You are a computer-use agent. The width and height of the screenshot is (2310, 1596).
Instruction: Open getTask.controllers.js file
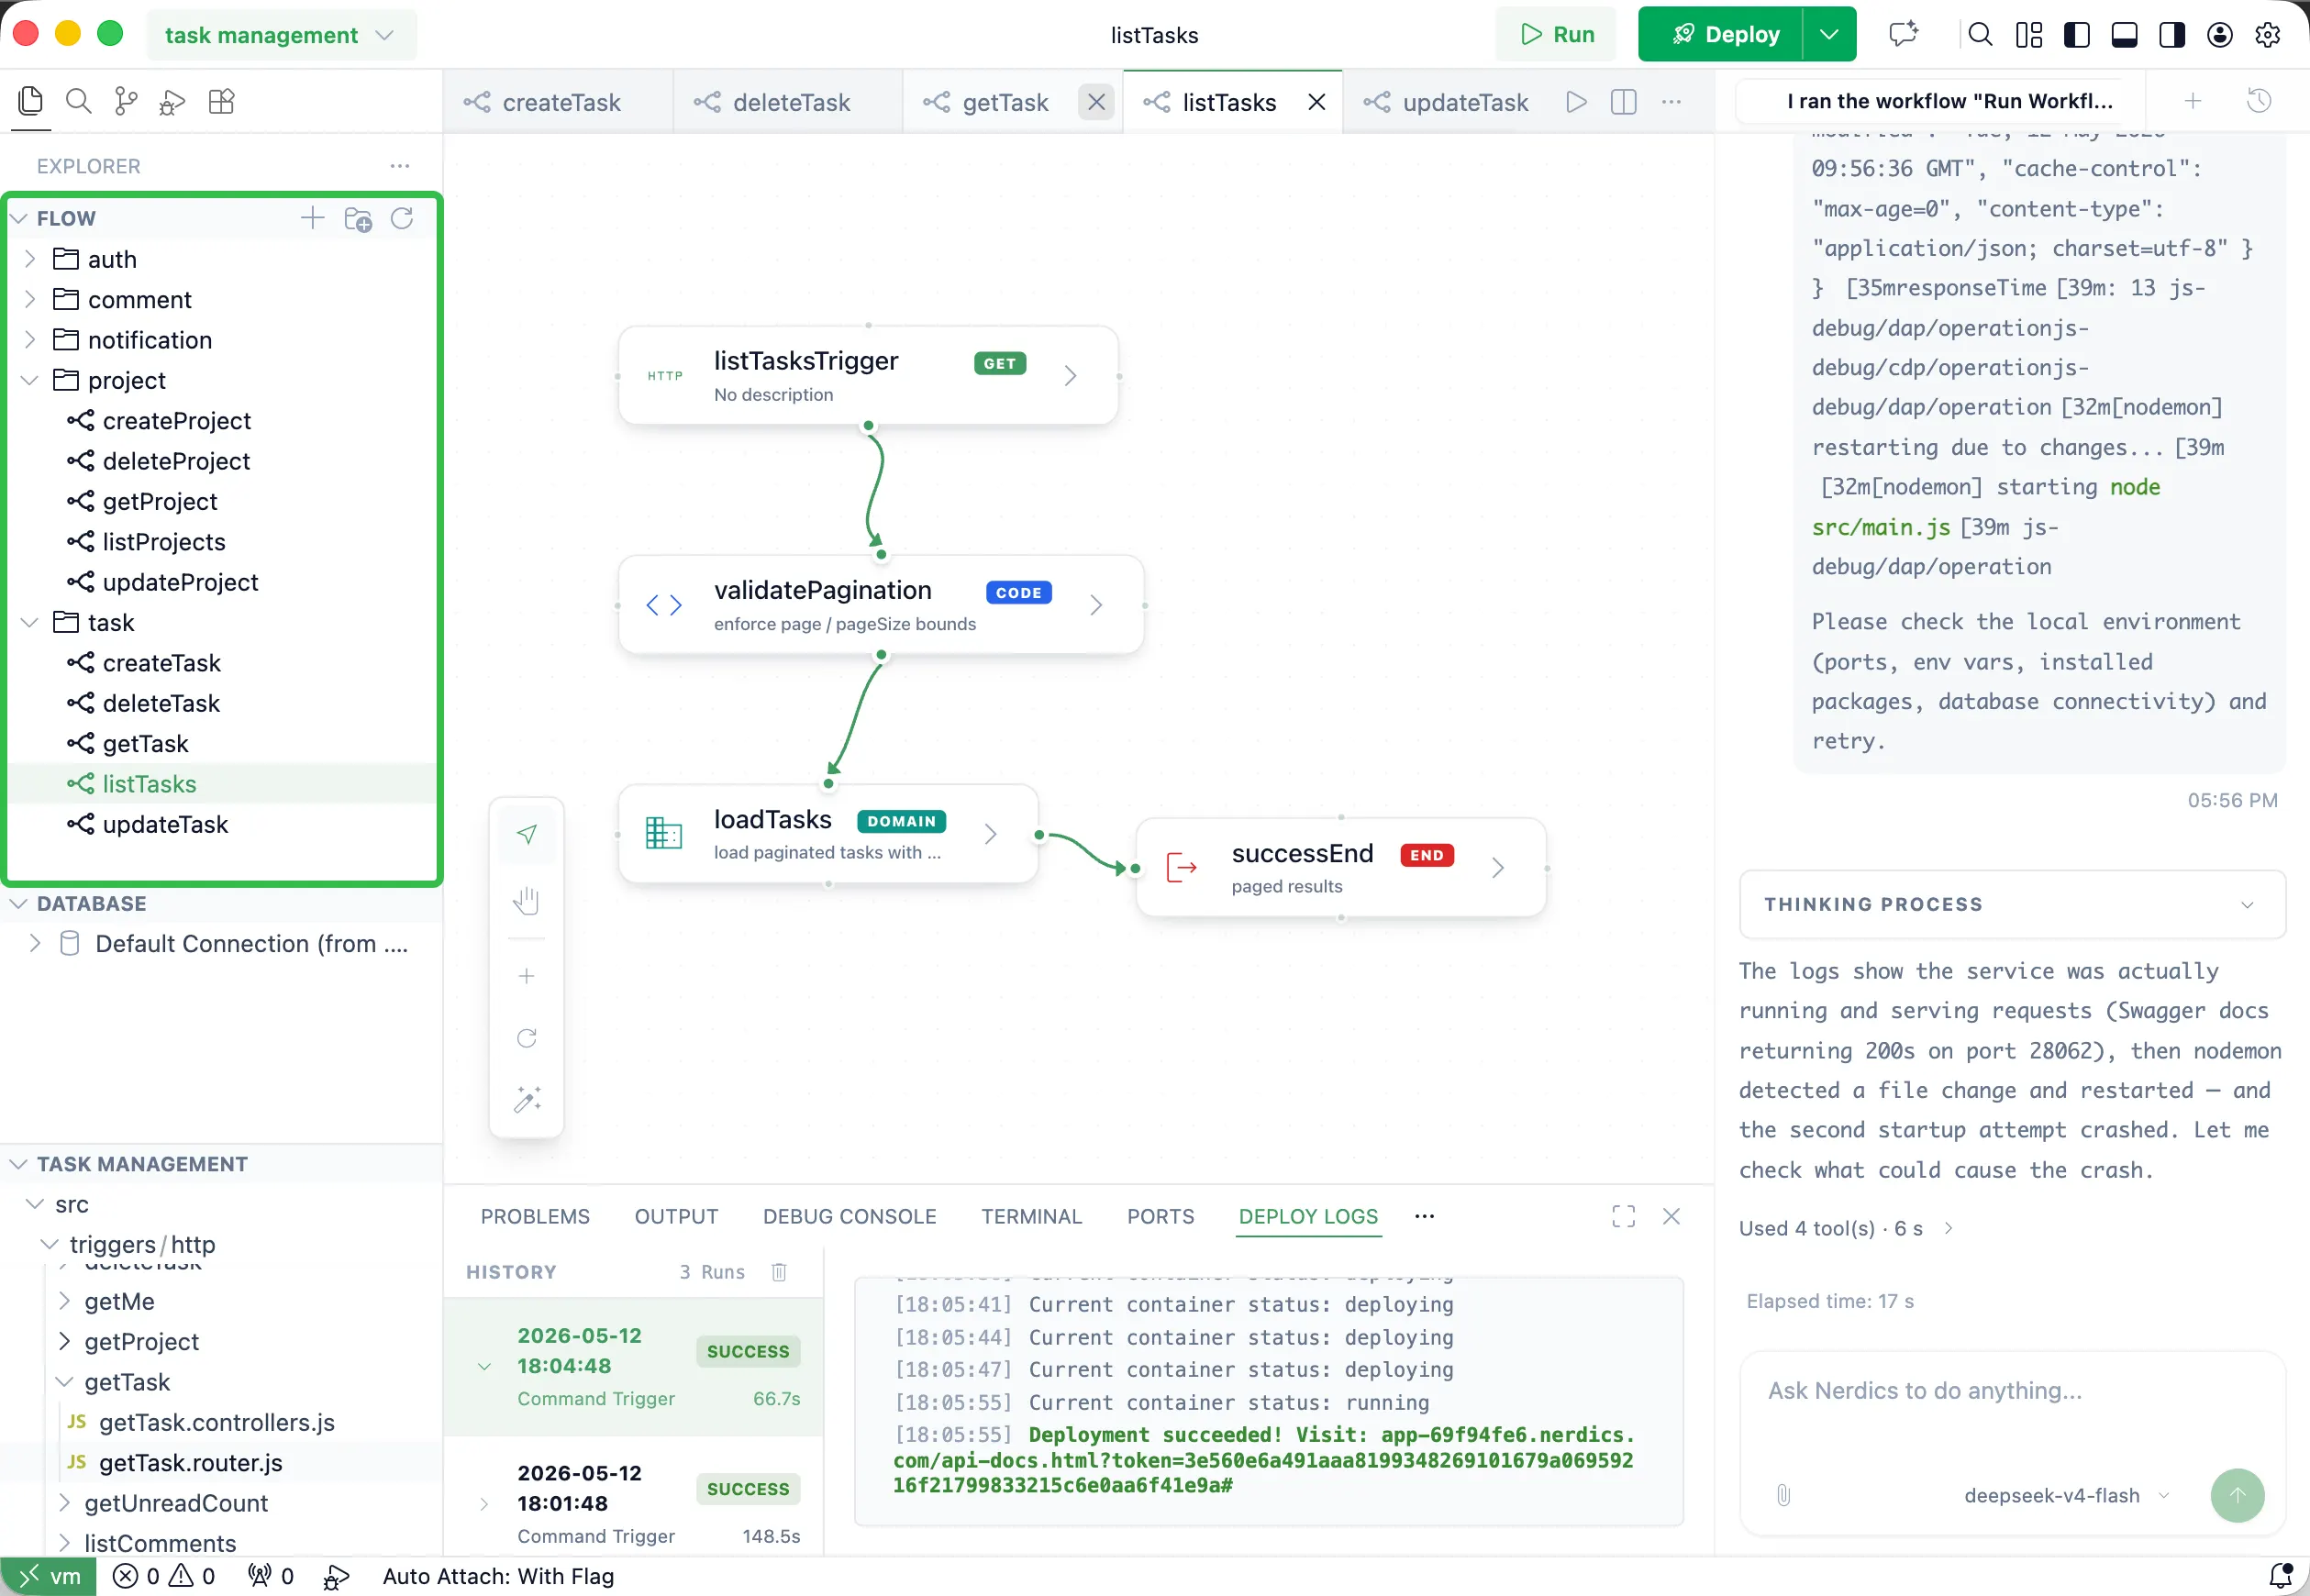point(217,1422)
